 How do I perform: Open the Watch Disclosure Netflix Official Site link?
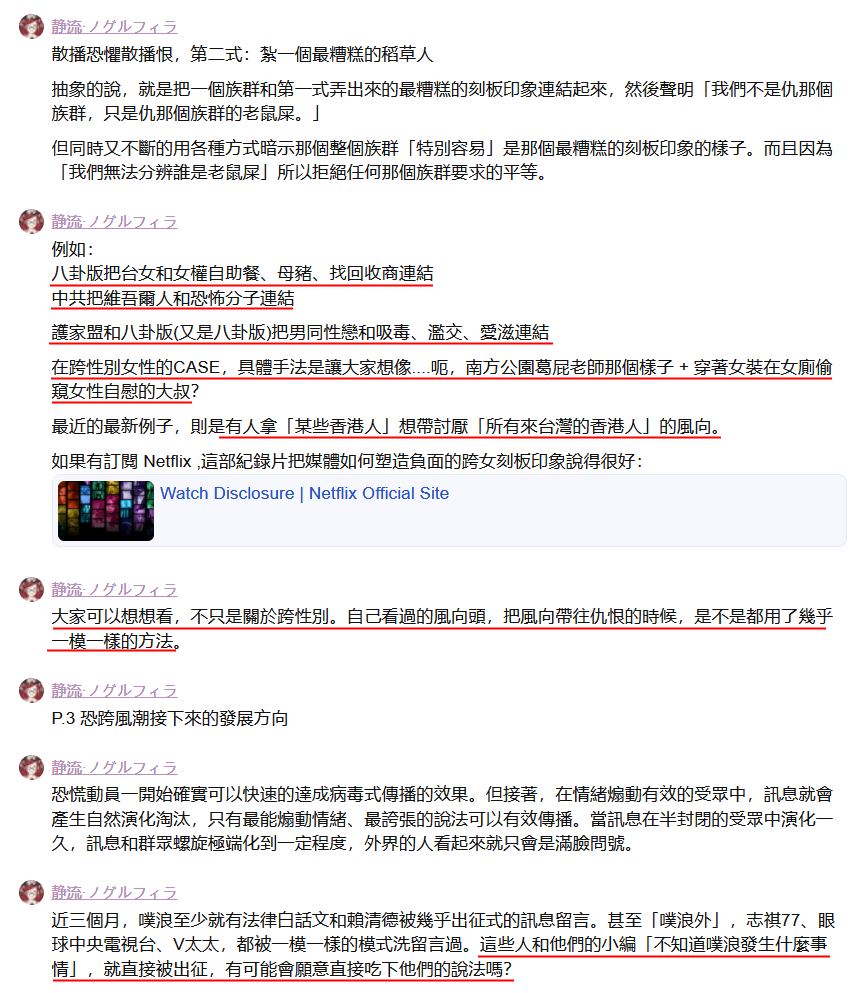[x=305, y=493]
